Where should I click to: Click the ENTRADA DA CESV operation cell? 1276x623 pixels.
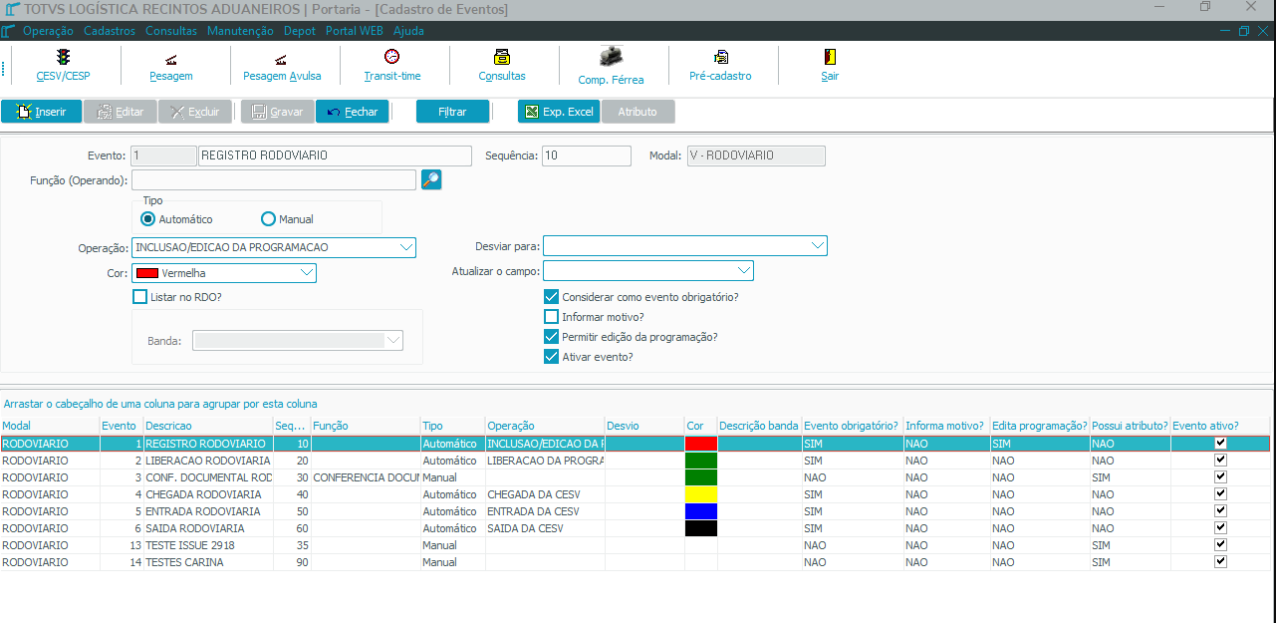click(x=545, y=511)
